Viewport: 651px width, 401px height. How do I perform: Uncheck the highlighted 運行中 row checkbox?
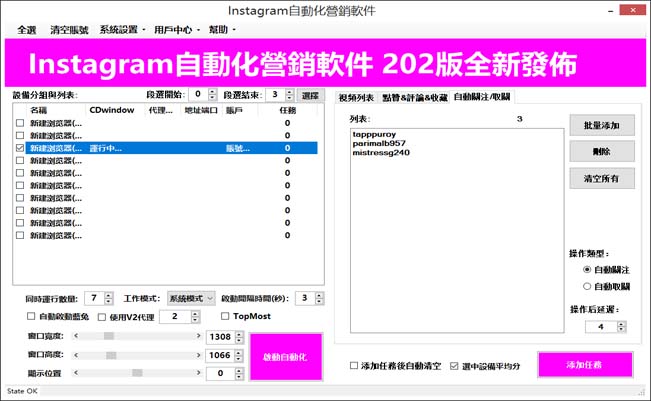point(20,148)
